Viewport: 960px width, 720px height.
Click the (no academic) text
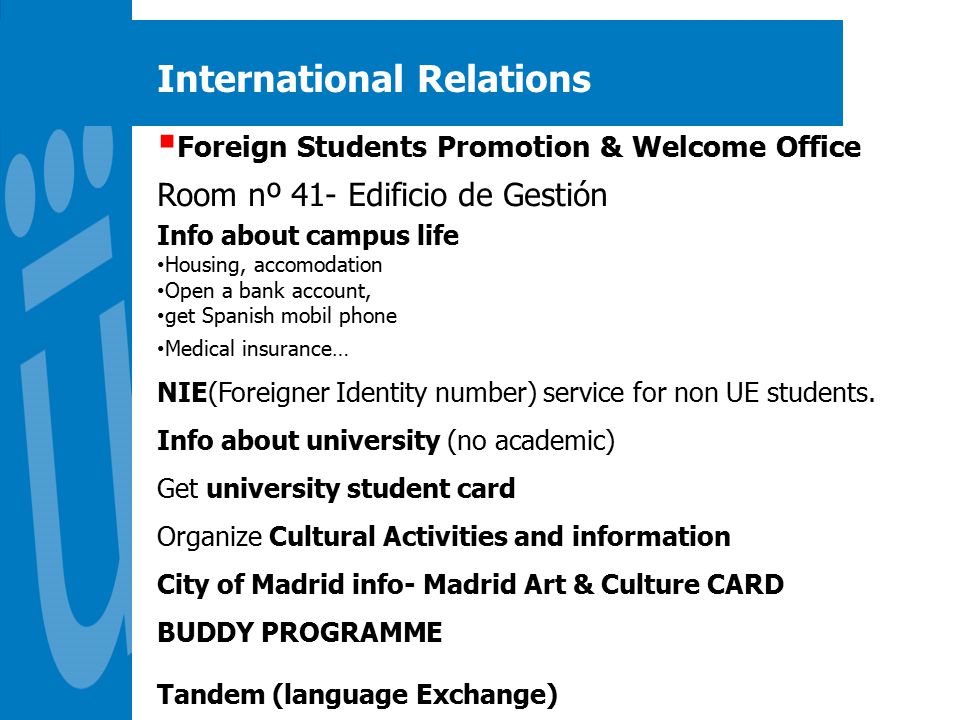pyautogui.click(x=531, y=441)
